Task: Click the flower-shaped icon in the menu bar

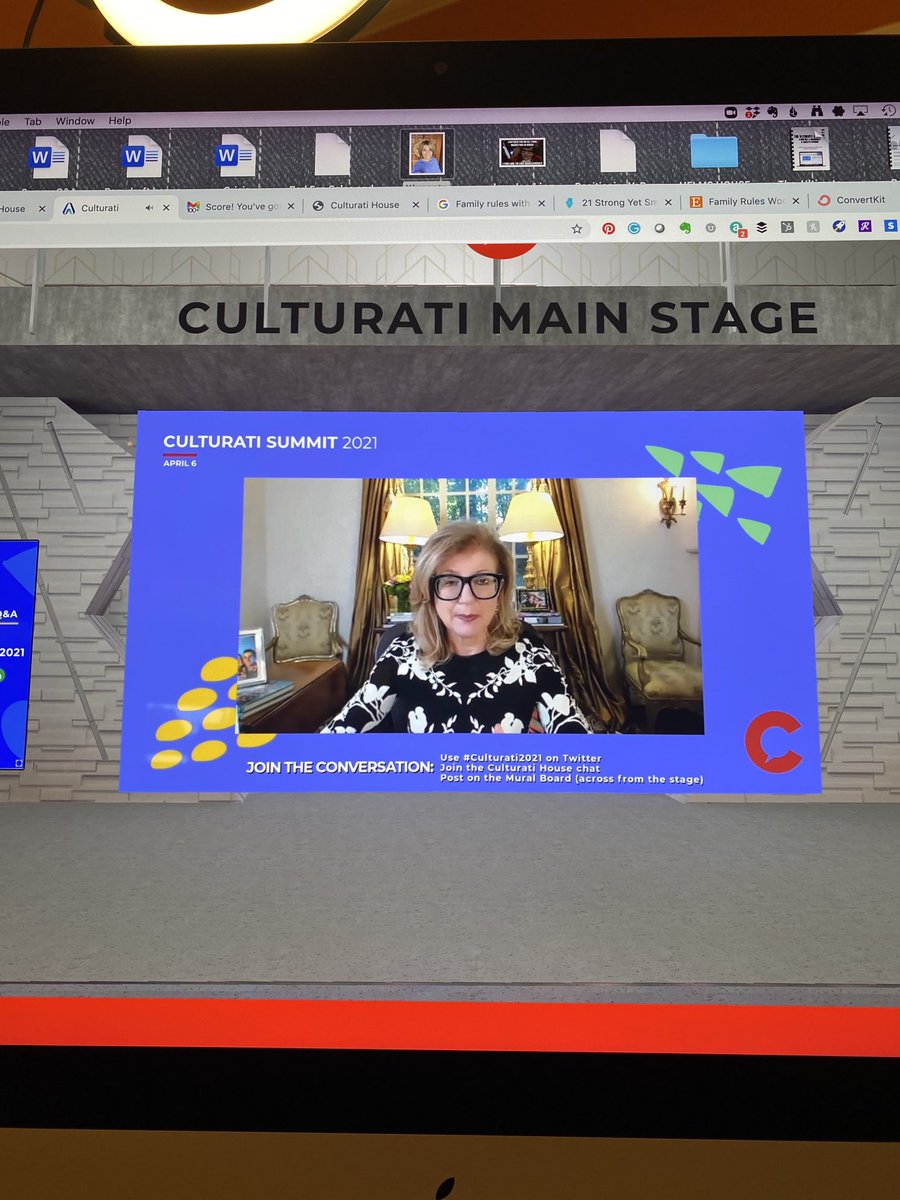Action: coord(838,111)
